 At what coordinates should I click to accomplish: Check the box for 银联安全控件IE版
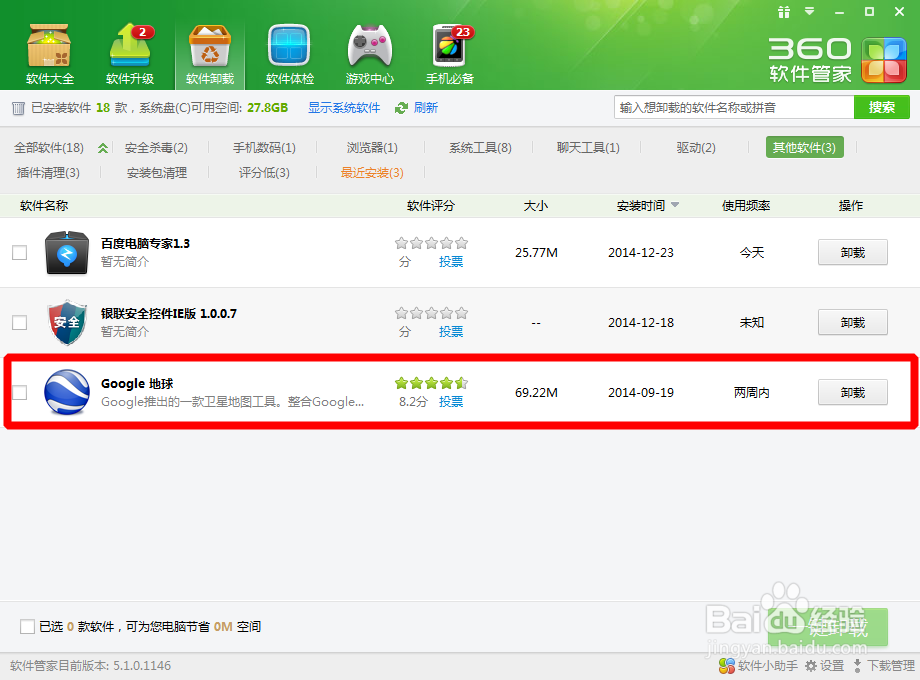[19, 322]
